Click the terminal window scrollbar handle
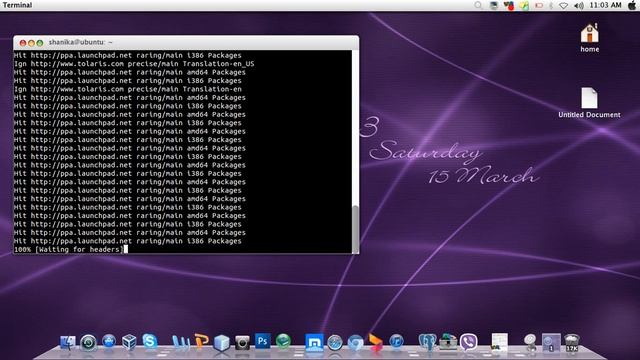 pos(356,229)
